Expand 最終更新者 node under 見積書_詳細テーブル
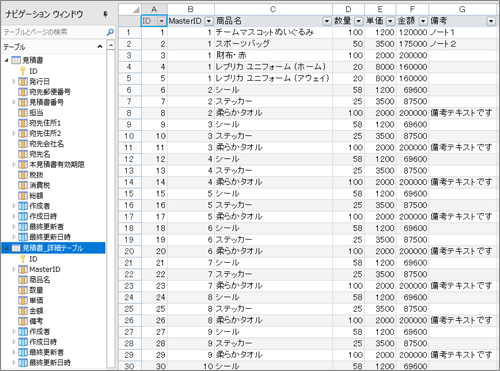The width and height of the screenshot is (500, 371). (14, 352)
